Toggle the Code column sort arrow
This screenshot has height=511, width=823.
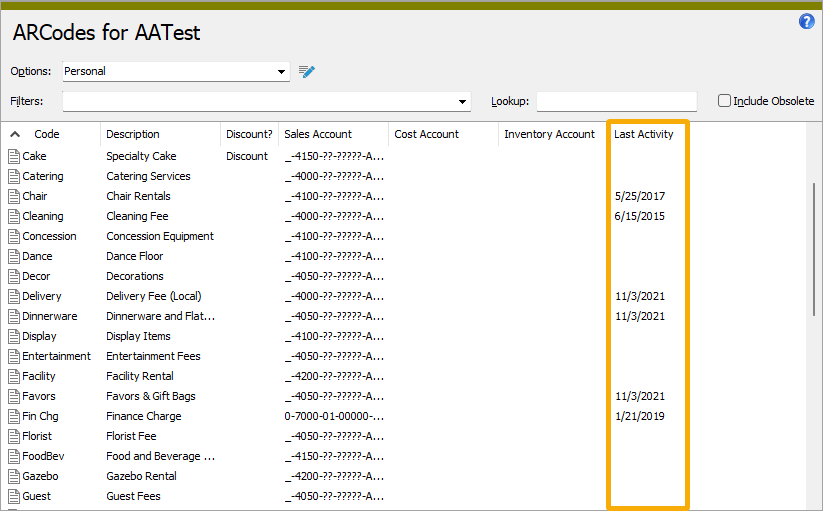pyautogui.click(x=15, y=134)
